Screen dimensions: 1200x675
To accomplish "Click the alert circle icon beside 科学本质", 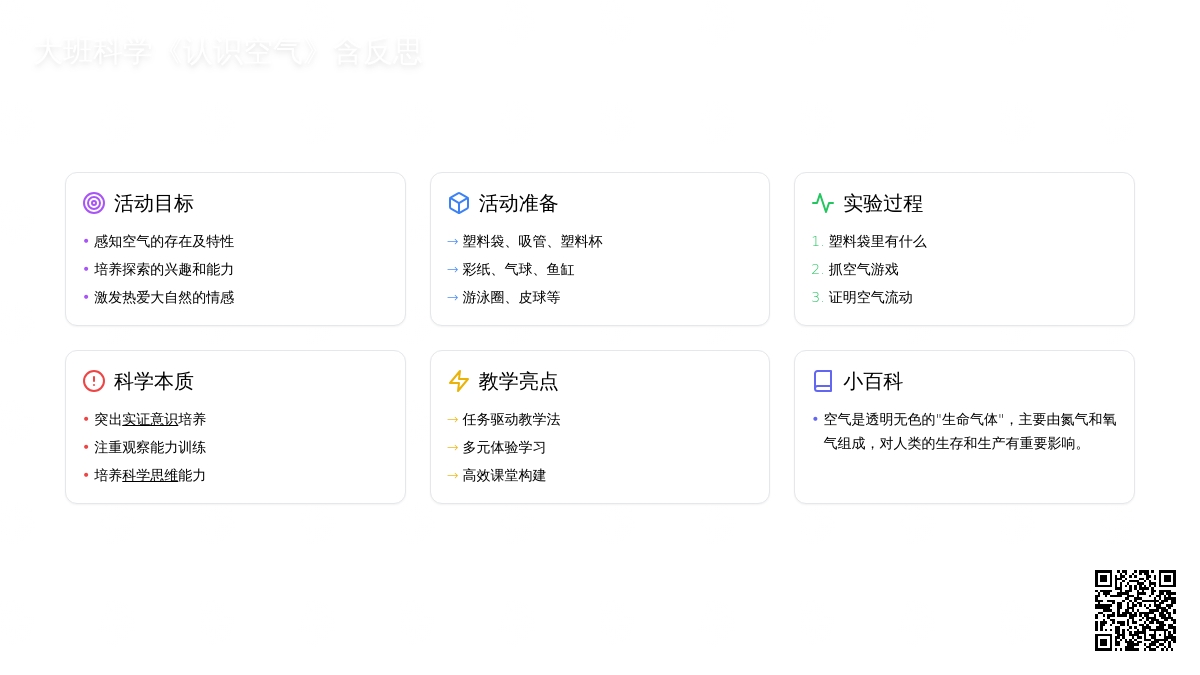I will 94,381.
